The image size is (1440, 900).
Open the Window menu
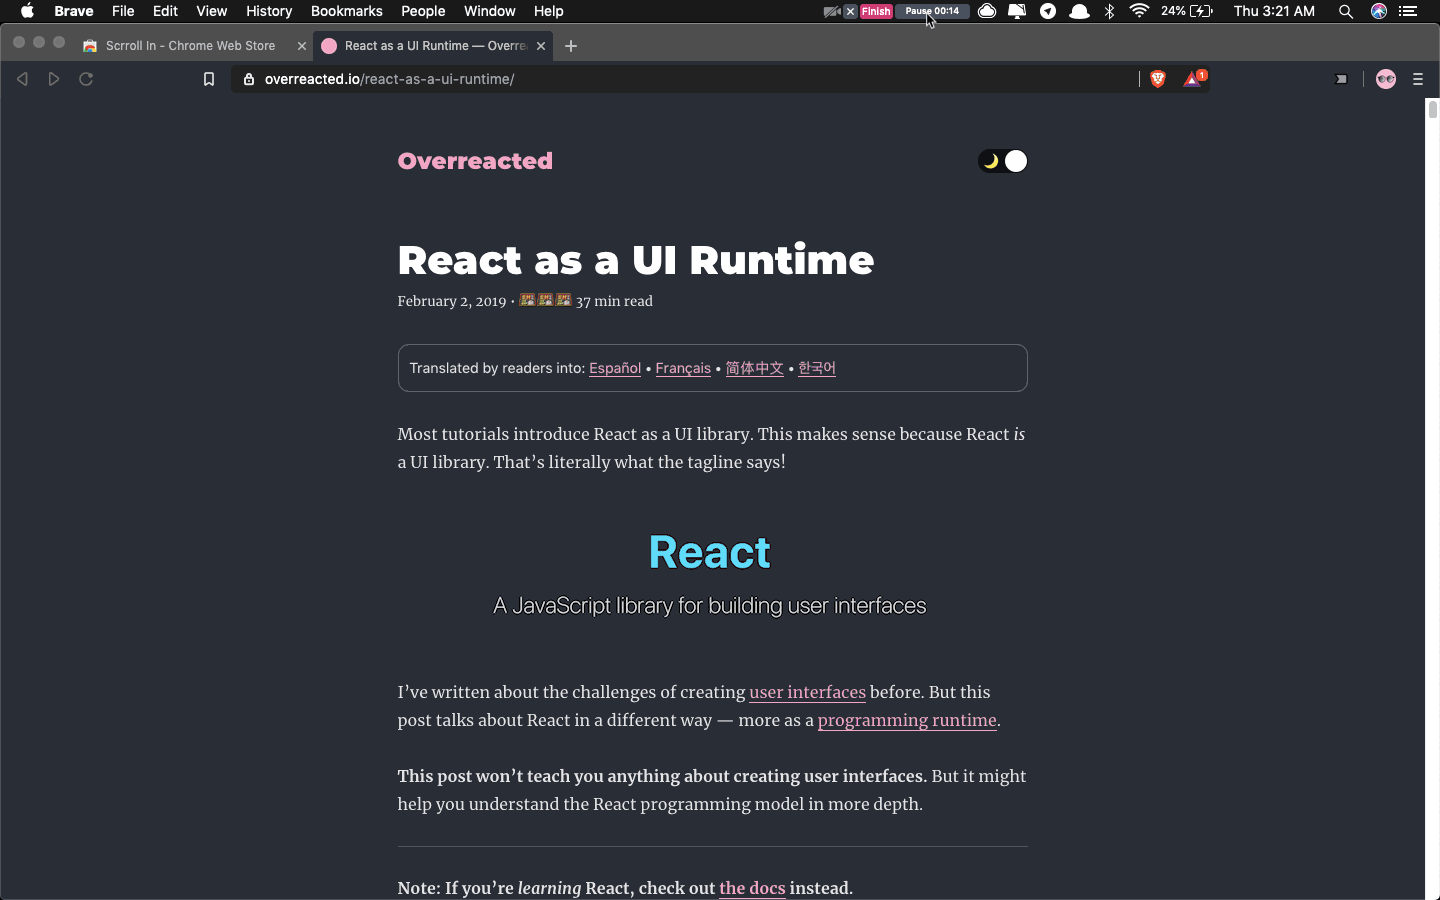(490, 11)
